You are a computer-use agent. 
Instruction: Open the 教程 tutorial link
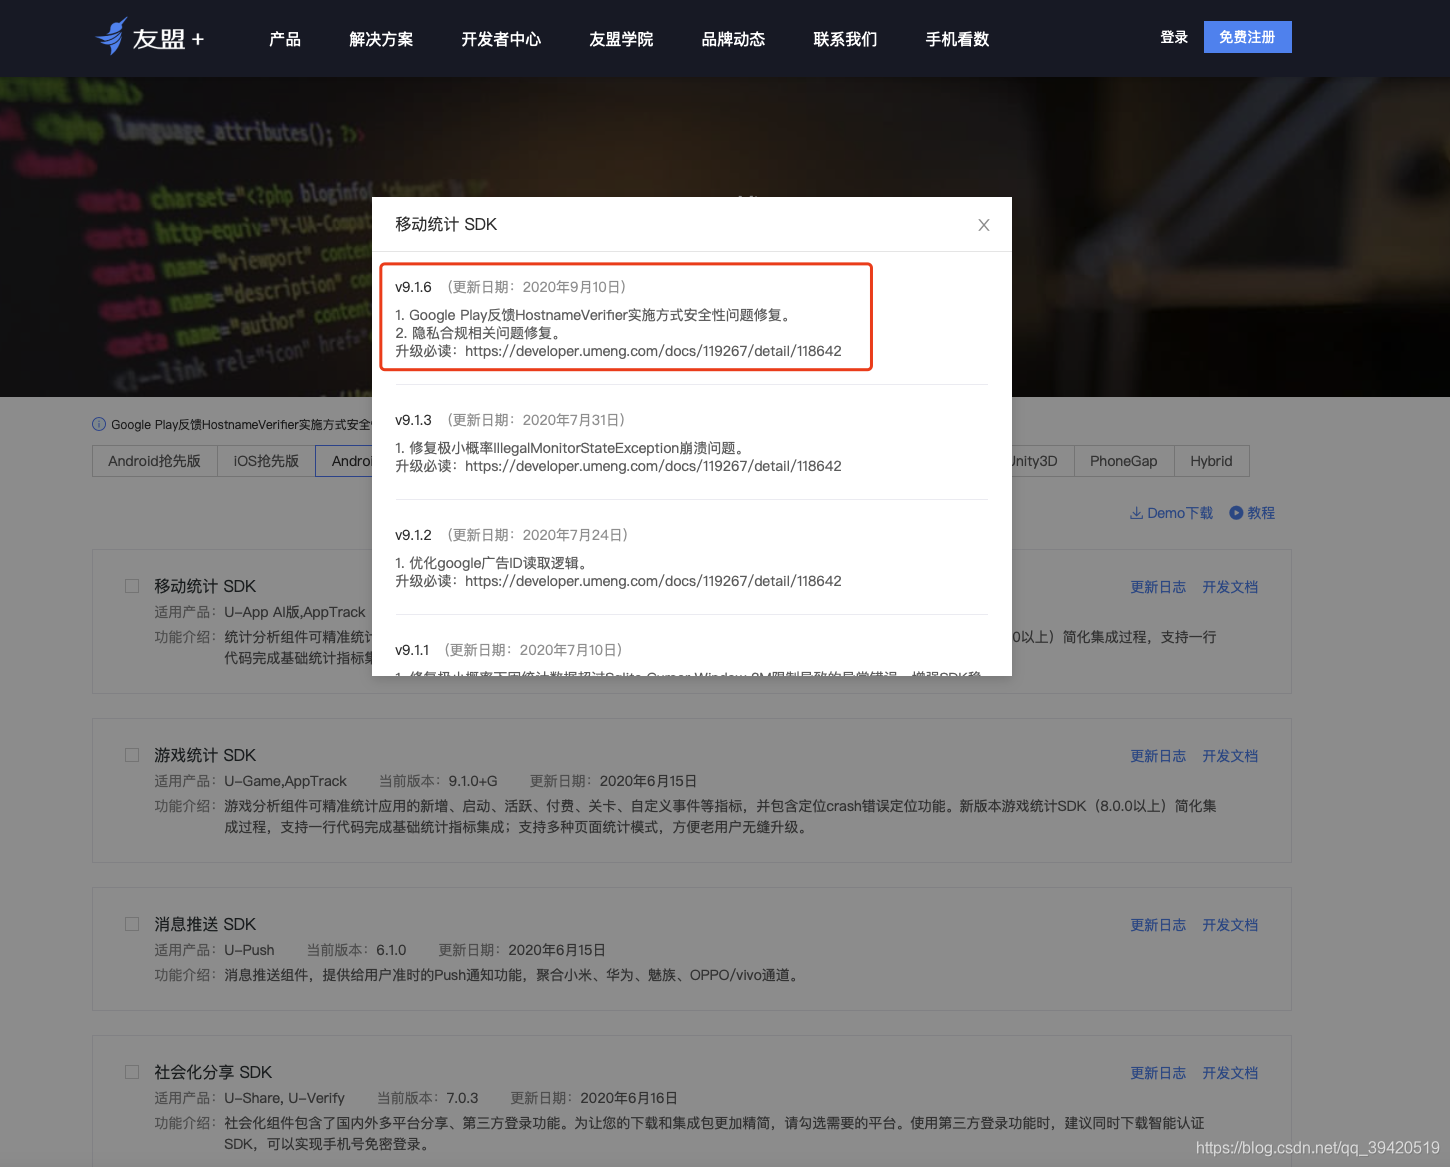click(1252, 513)
